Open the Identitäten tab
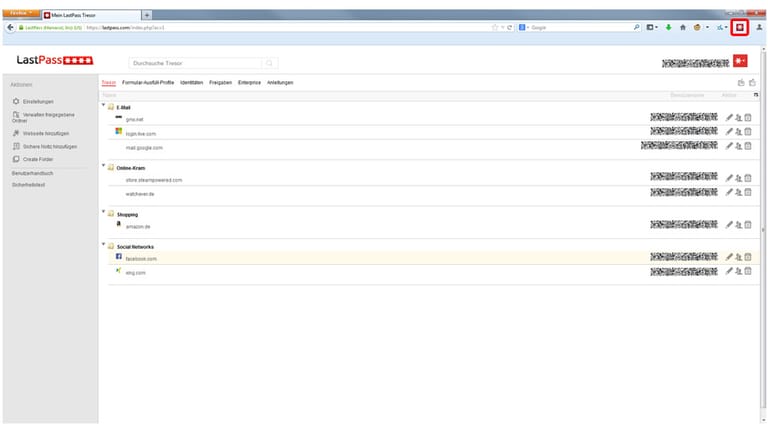 coord(192,83)
